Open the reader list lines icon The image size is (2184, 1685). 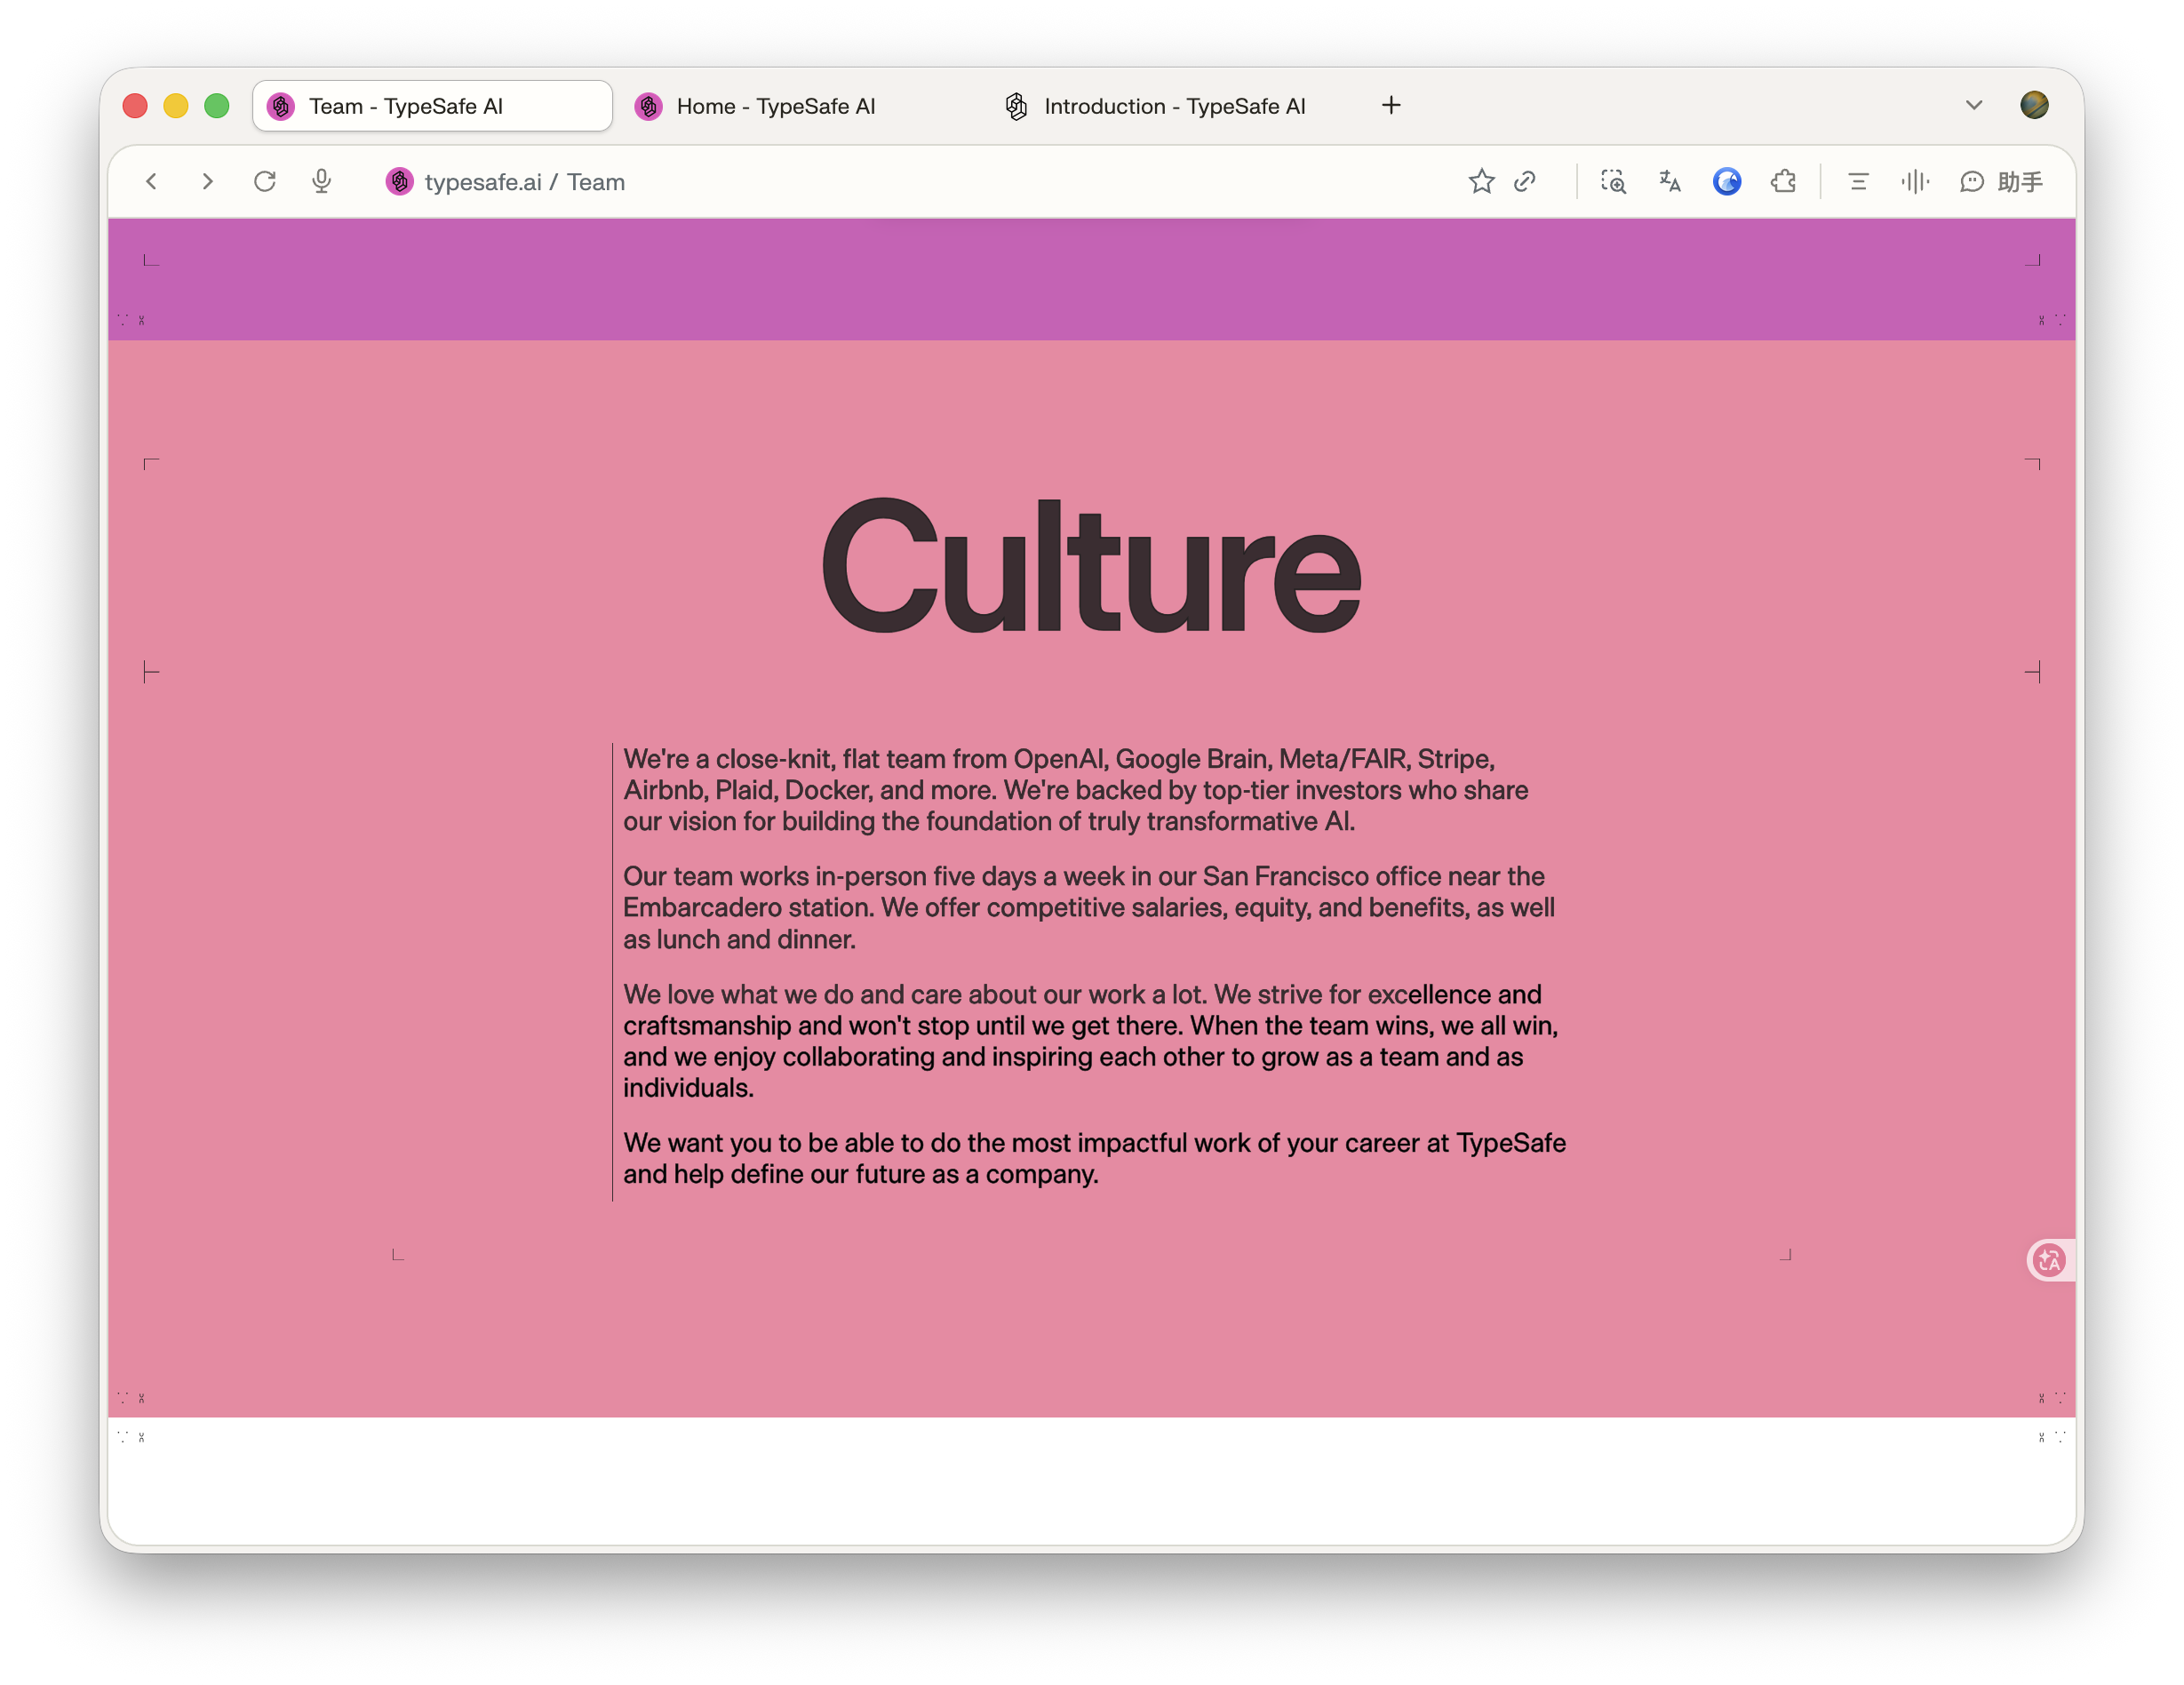click(1858, 181)
